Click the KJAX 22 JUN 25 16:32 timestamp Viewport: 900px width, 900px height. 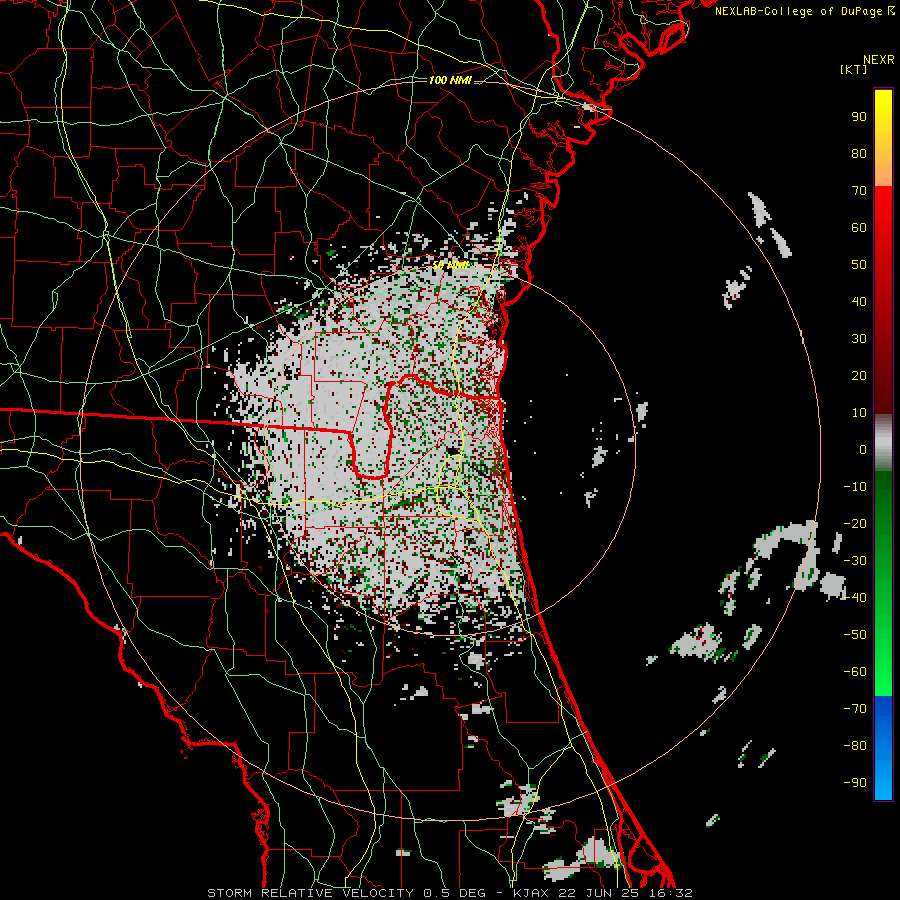(602, 893)
